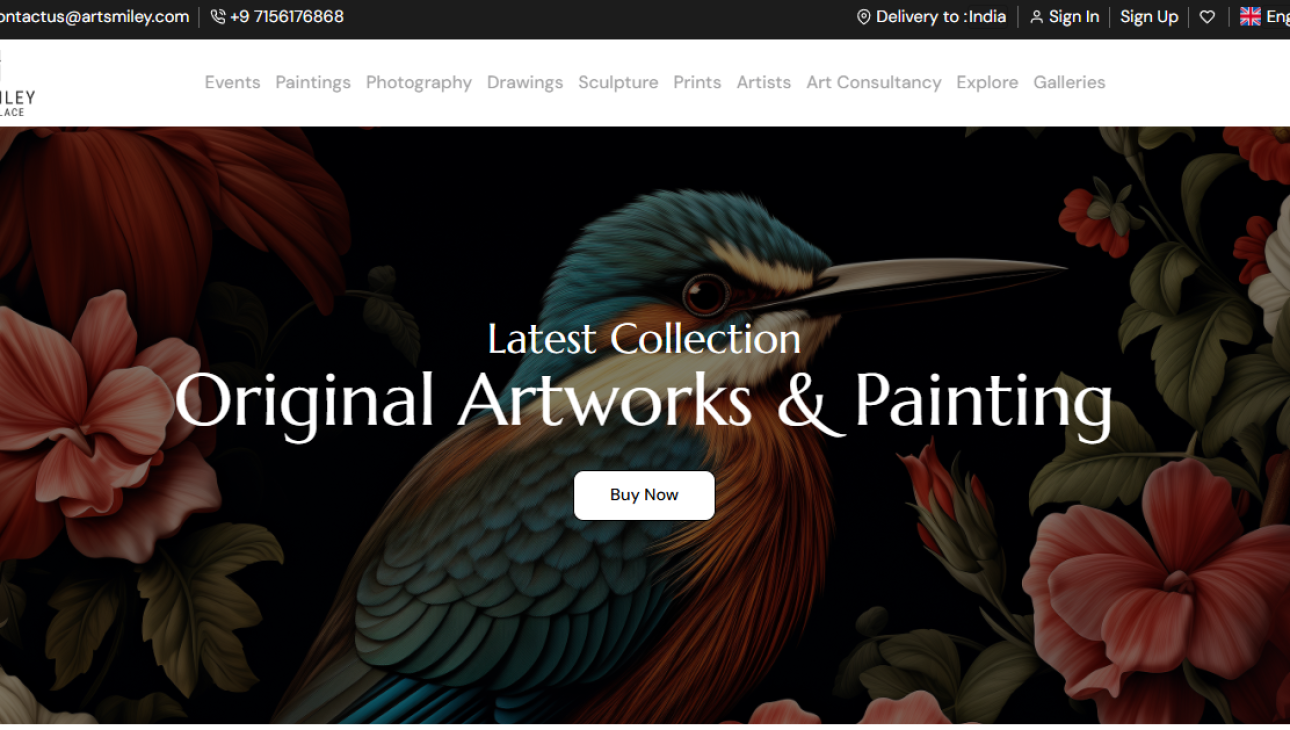Select the Drawings navigation item
This screenshot has width=1290, height=730.
[525, 83]
